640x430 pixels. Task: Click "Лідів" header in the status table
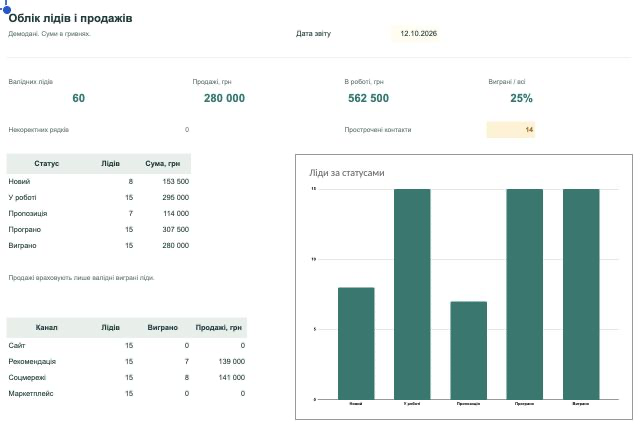pyautogui.click(x=111, y=164)
